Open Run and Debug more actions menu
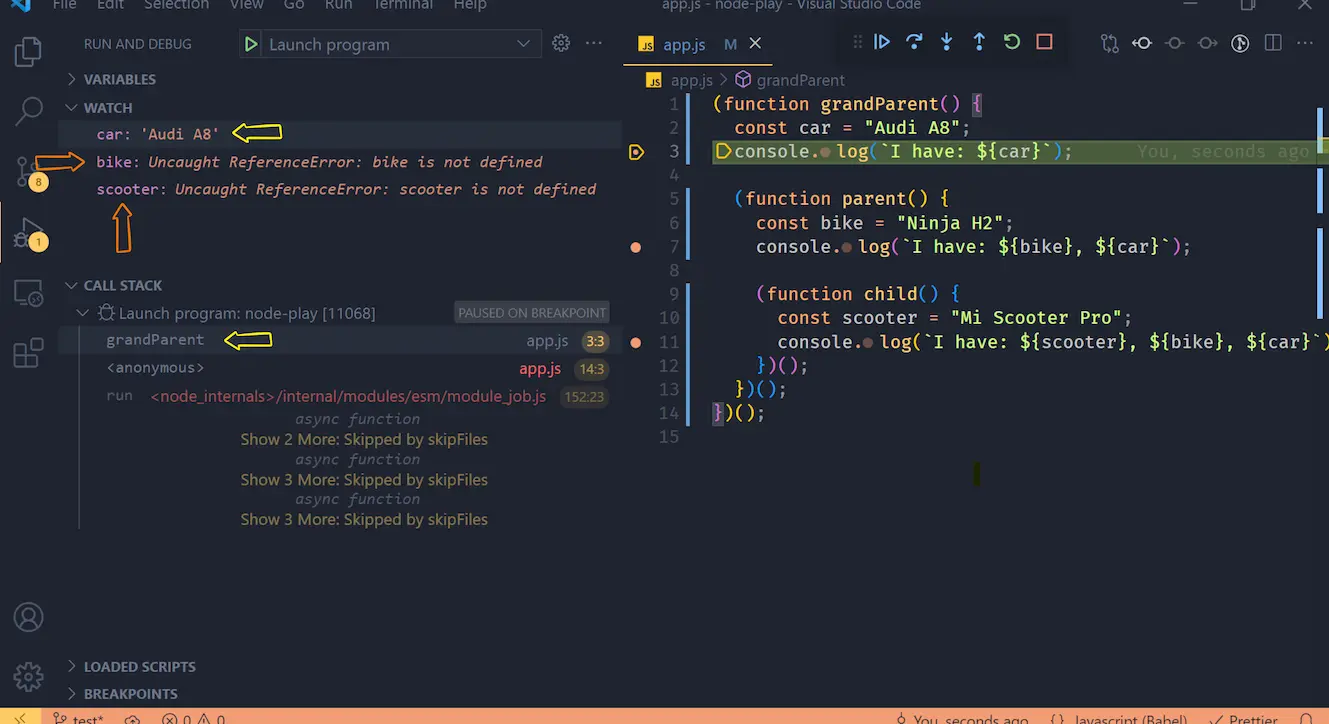This screenshot has height=724, width=1329. point(594,44)
